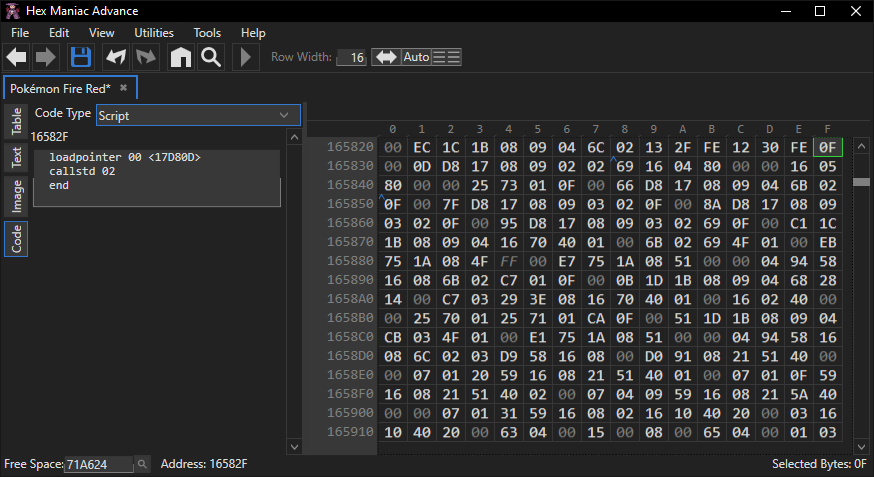Click the Back navigation arrow
This screenshot has height=477, width=874.
[x=16, y=57]
